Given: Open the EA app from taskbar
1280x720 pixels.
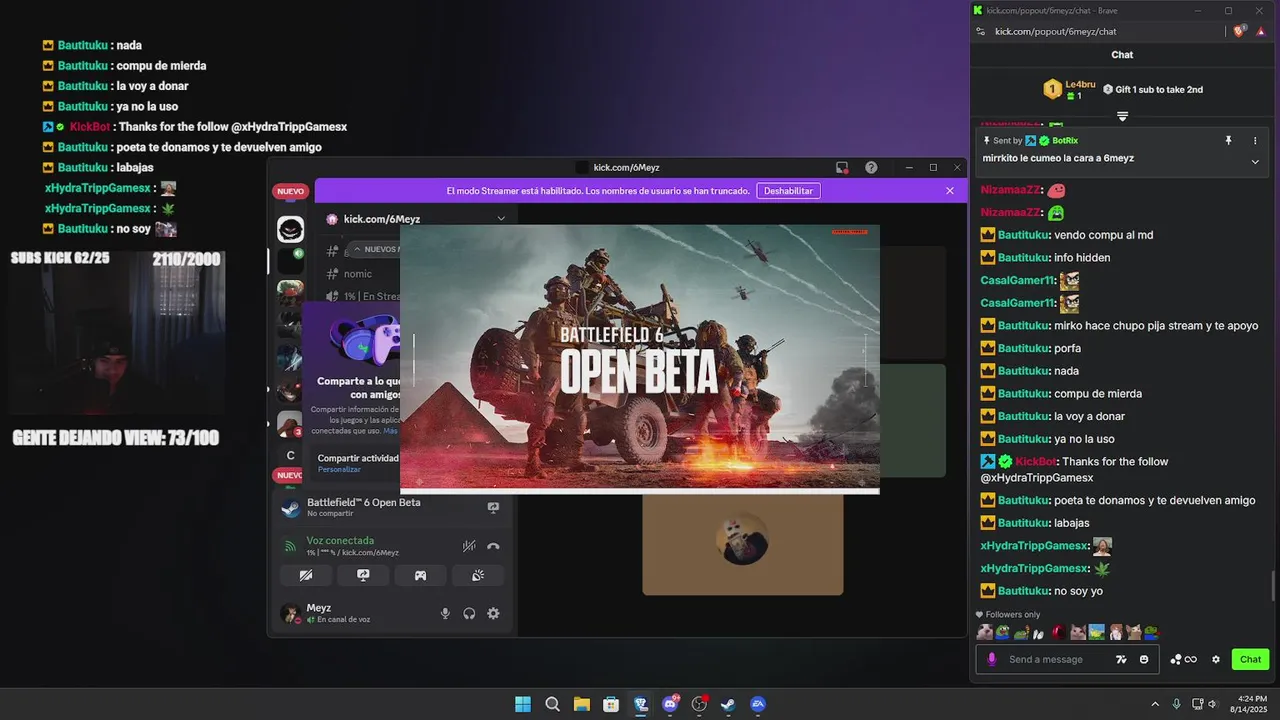Looking at the screenshot, I should [x=758, y=704].
